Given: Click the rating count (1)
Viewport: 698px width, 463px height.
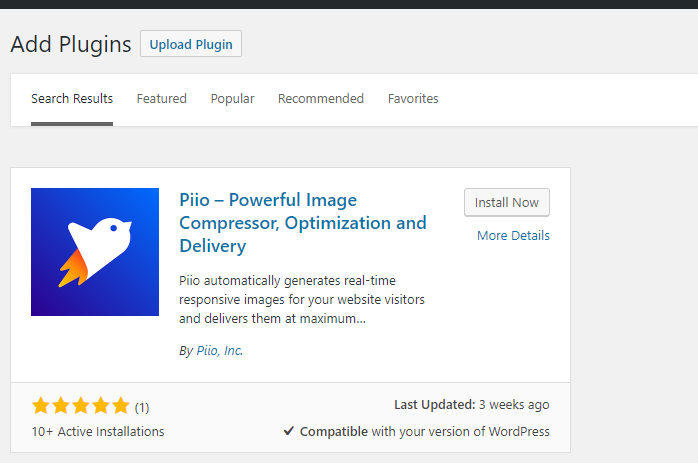Looking at the screenshot, I should (142, 407).
